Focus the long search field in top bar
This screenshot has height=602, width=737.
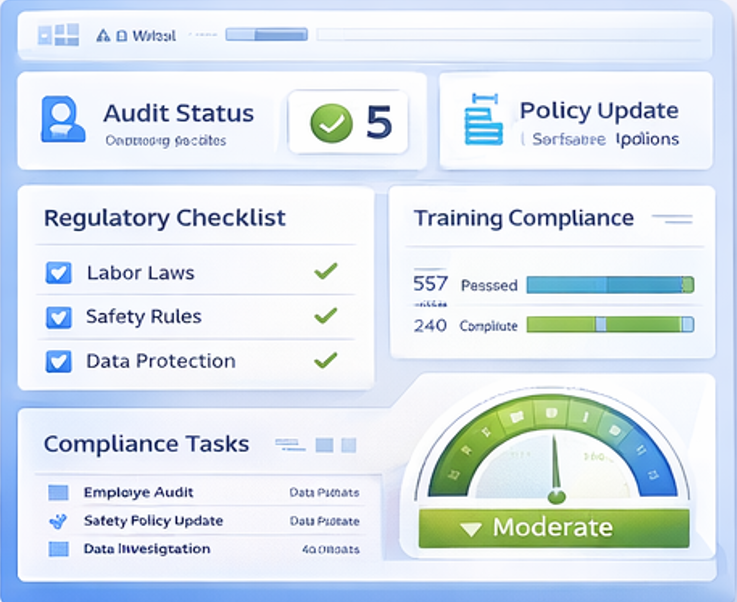click(x=510, y=35)
